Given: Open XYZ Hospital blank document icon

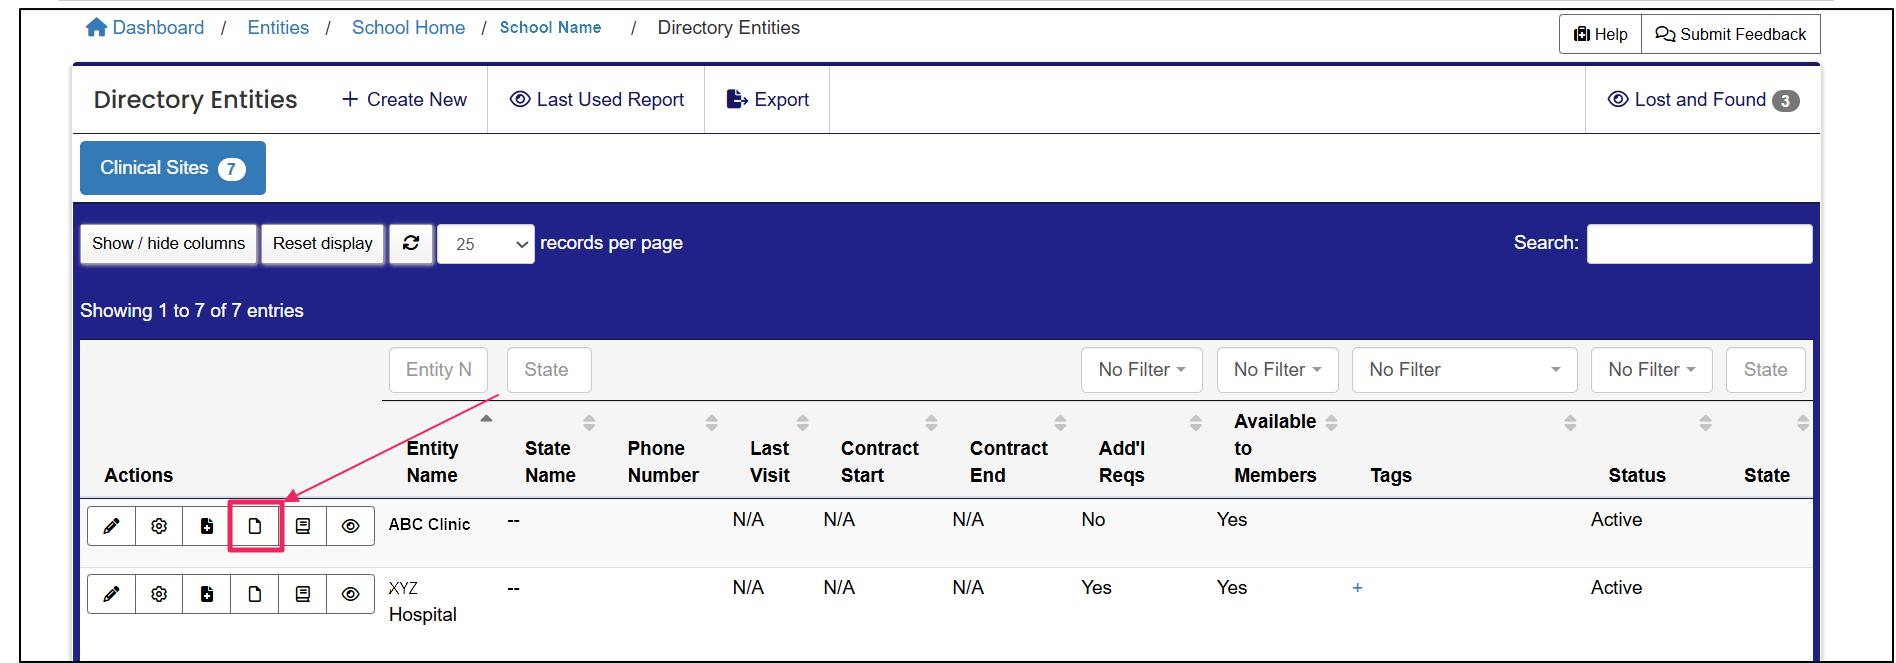Looking at the screenshot, I should pos(255,594).
